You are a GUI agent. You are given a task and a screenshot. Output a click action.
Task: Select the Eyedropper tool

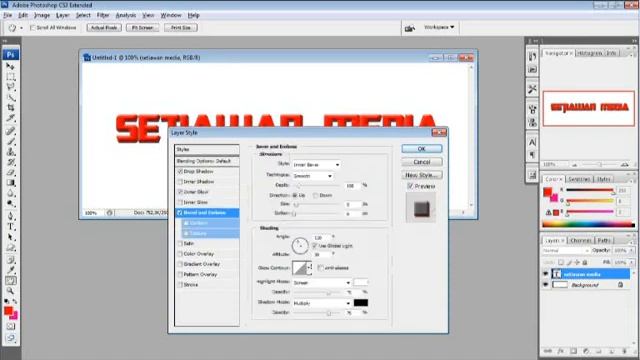[x=11, y=270]
